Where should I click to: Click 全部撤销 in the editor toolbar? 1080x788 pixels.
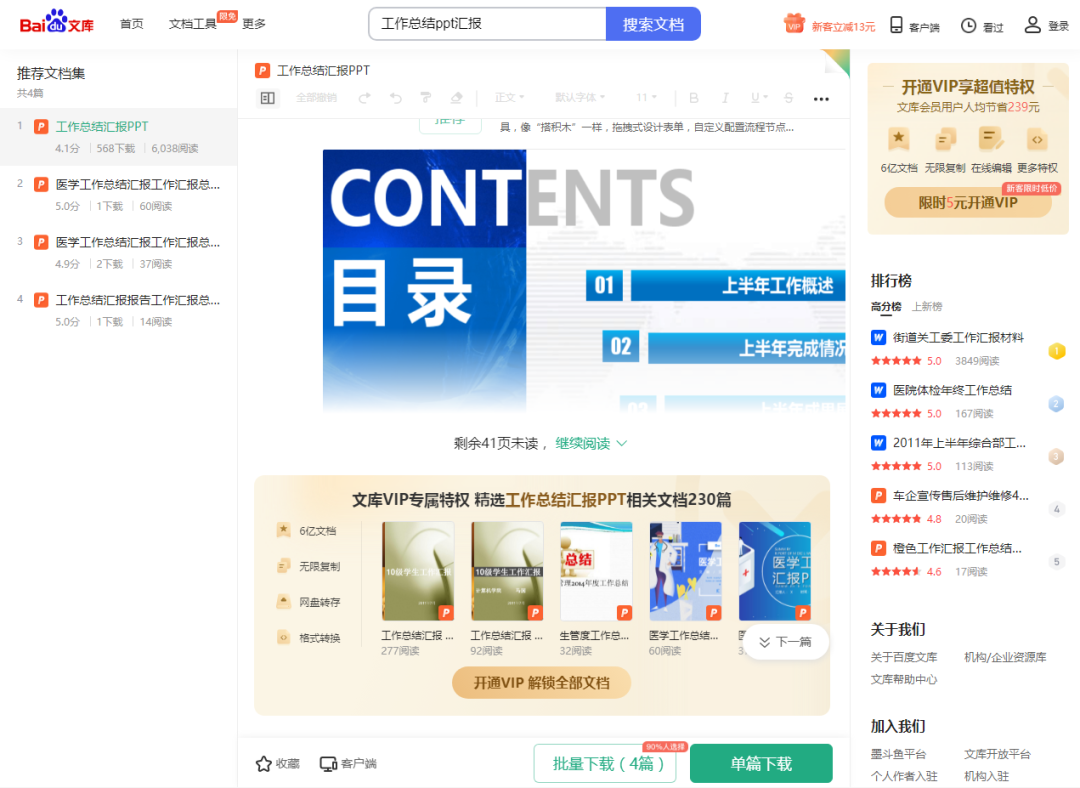[x=317, y=98]
